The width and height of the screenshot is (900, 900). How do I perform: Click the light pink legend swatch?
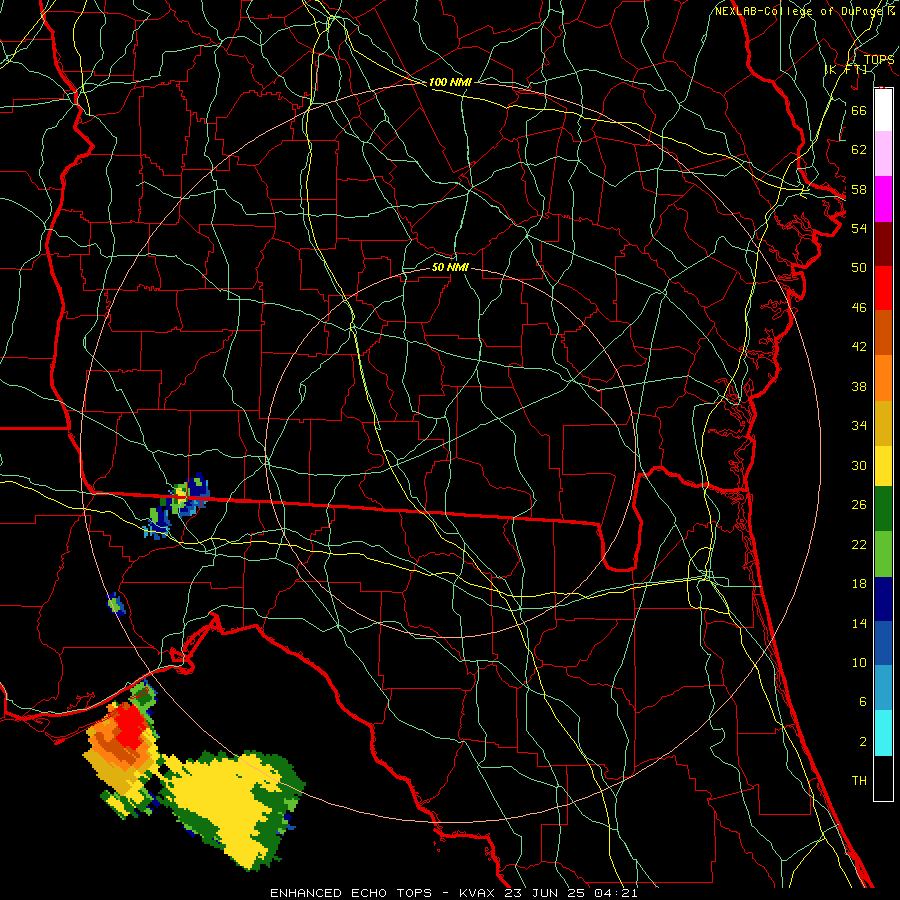coord(883,154)
